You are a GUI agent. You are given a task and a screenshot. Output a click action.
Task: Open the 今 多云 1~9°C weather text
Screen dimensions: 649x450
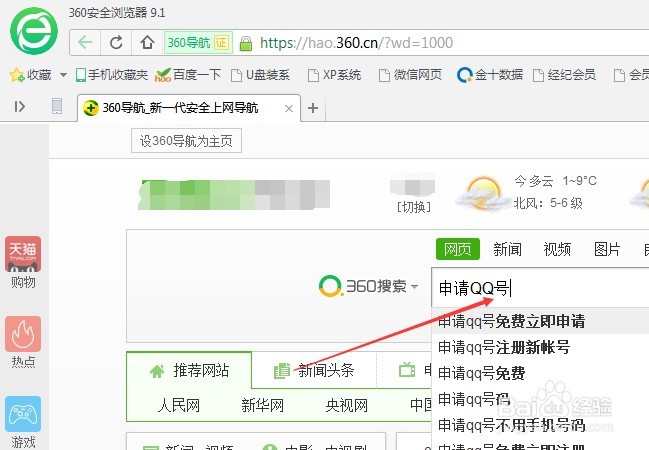pyautogui.click(x=555, y=181)
